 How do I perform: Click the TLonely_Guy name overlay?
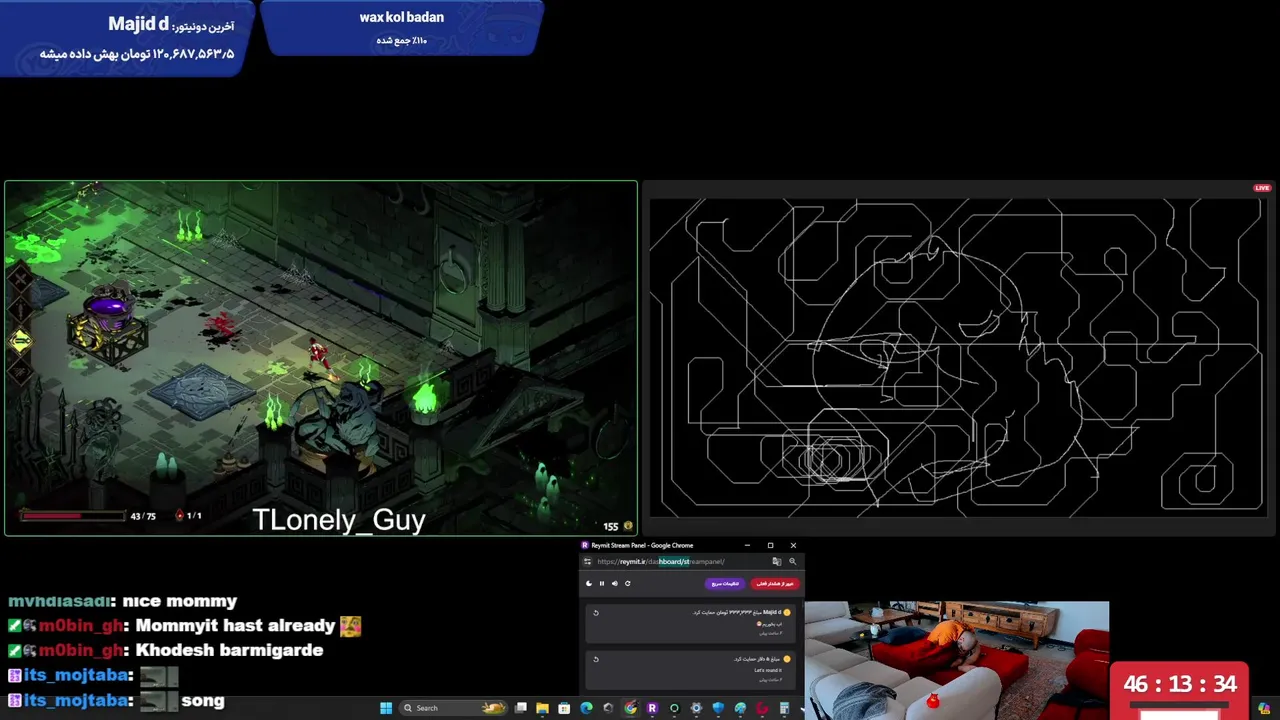(x=339, y=520)
